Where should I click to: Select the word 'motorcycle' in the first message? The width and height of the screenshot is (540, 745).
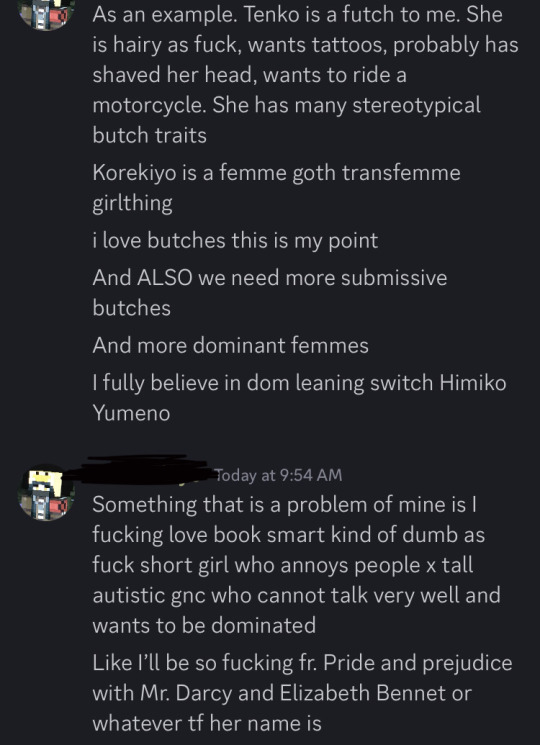(149, 105)
